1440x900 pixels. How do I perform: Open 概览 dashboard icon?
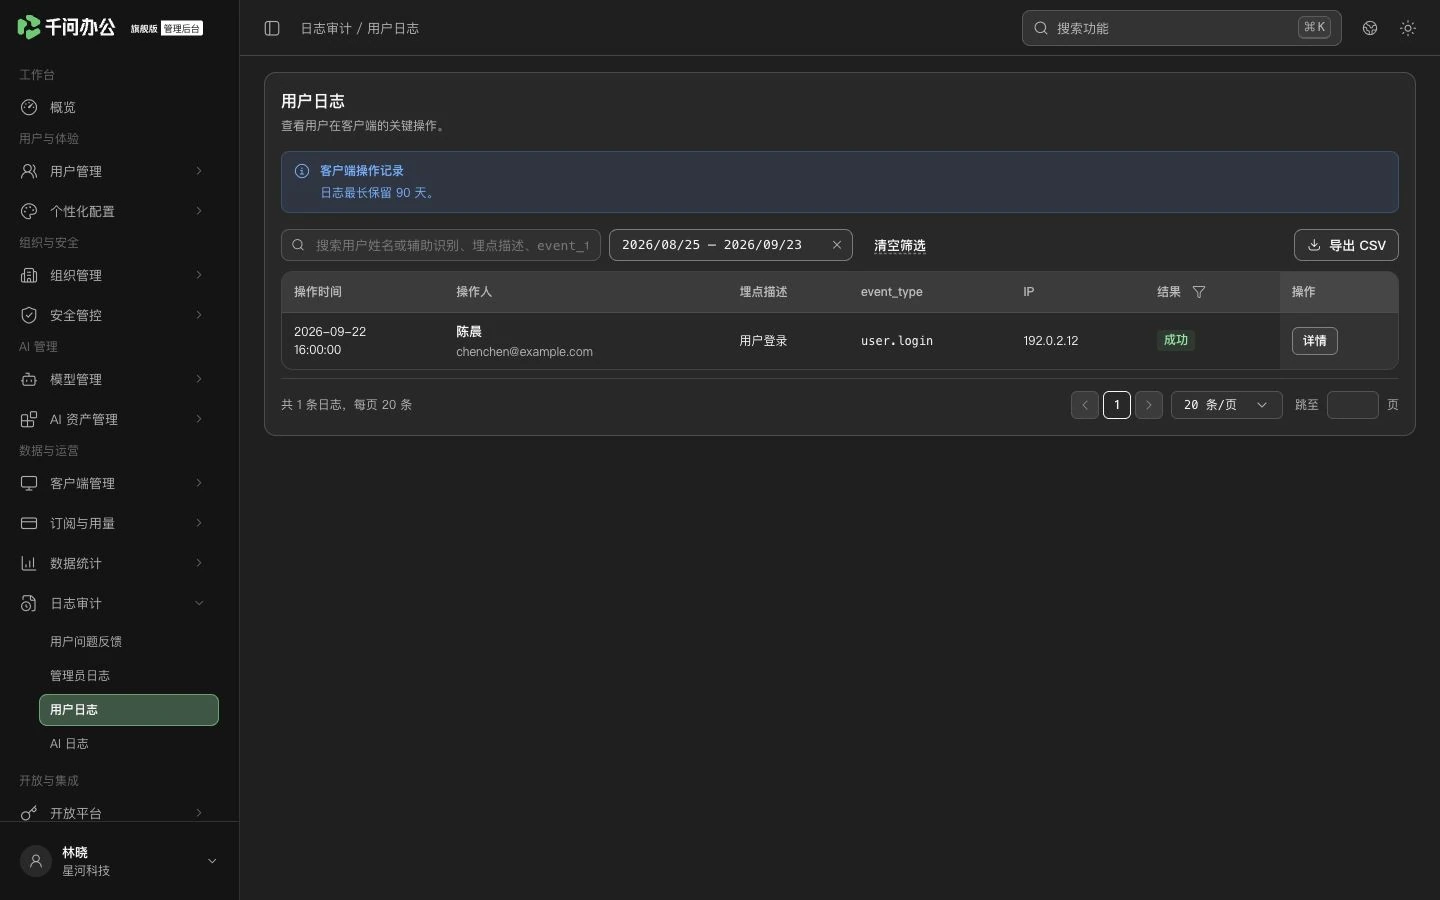(x=29, y=107)
